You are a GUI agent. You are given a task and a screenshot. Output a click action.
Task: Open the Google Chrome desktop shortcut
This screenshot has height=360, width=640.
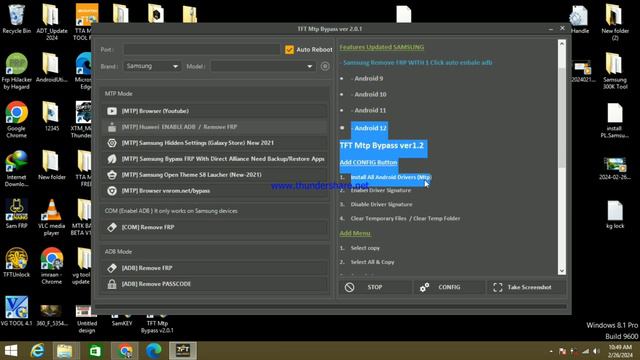16,120
